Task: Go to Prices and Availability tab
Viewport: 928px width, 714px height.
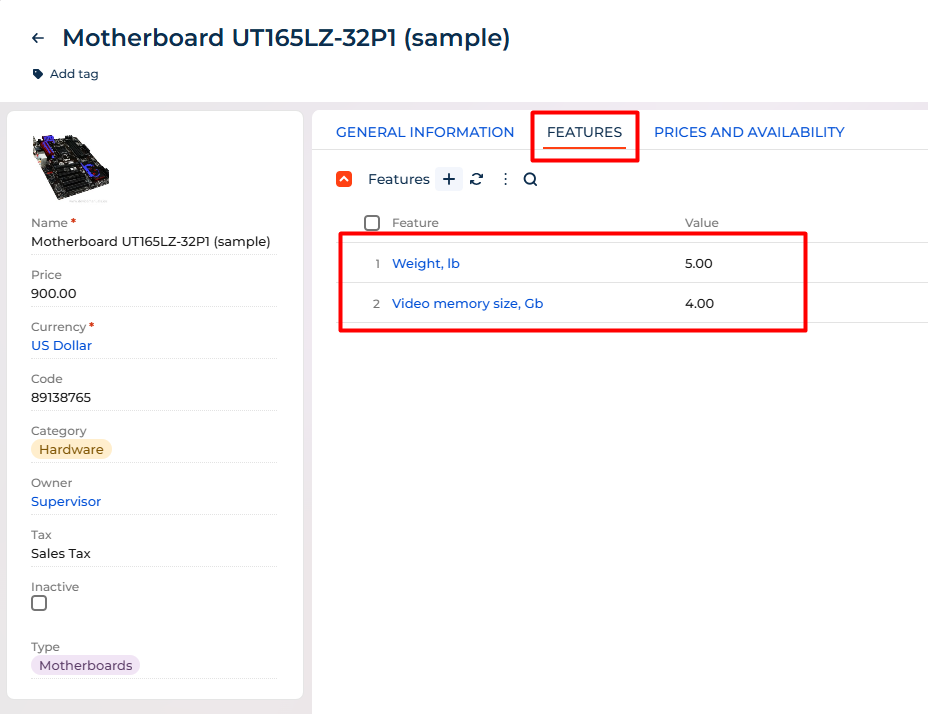Action: click(749, 132)
